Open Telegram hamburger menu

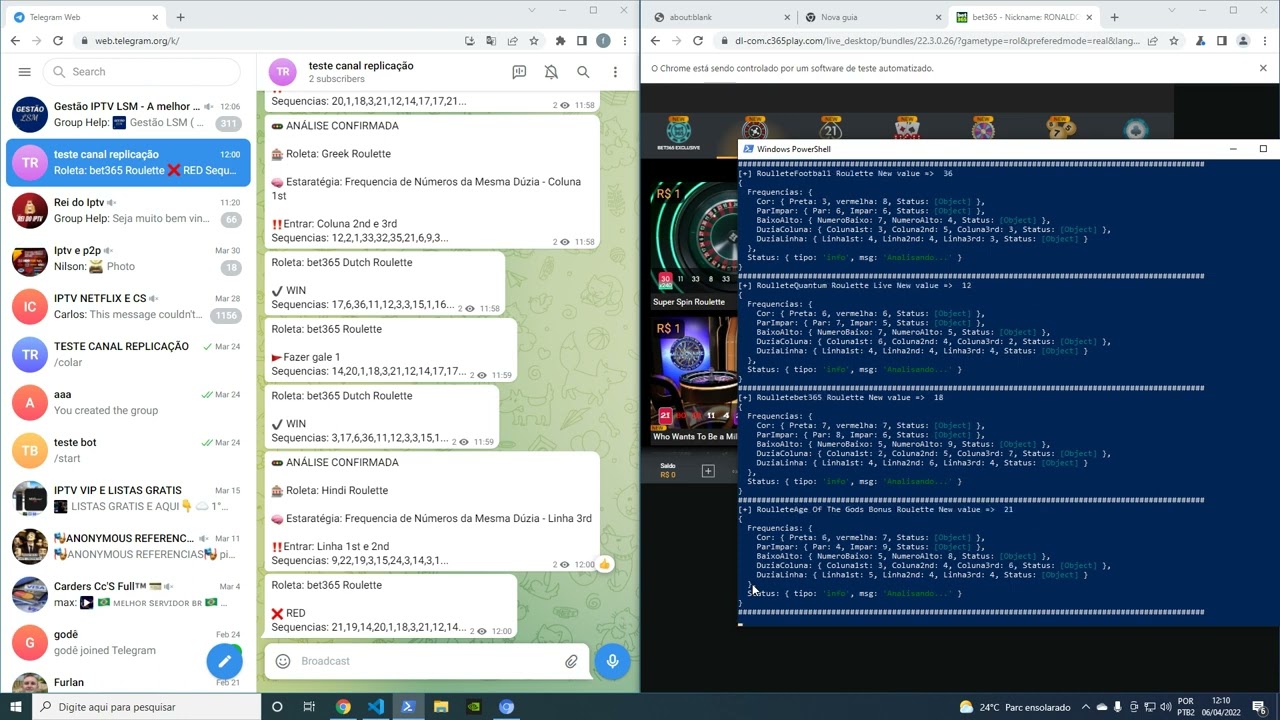25,72
